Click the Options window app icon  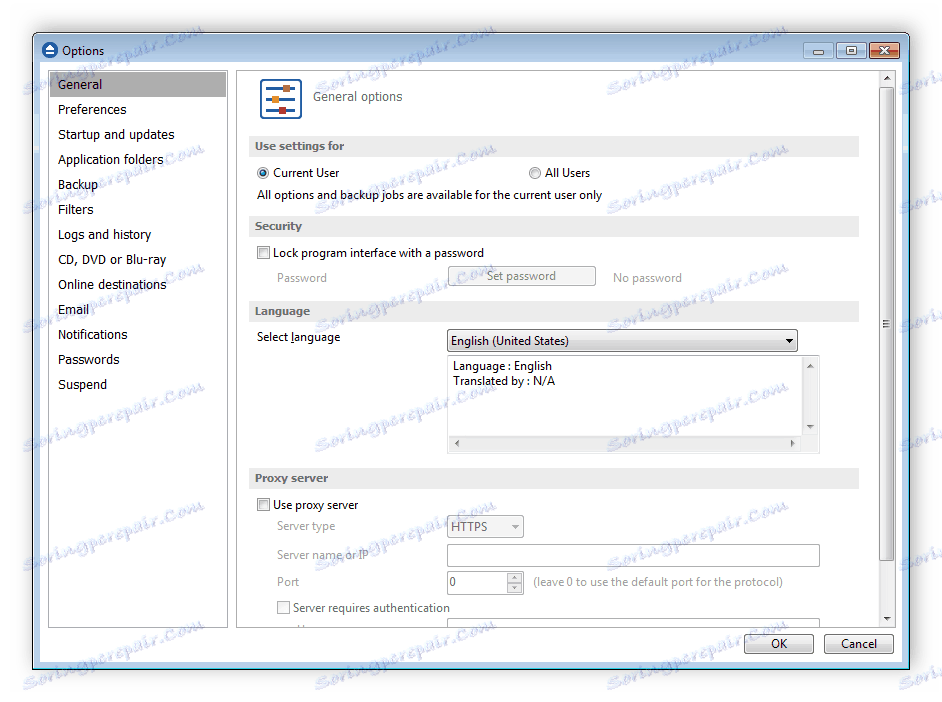point(50,50)
